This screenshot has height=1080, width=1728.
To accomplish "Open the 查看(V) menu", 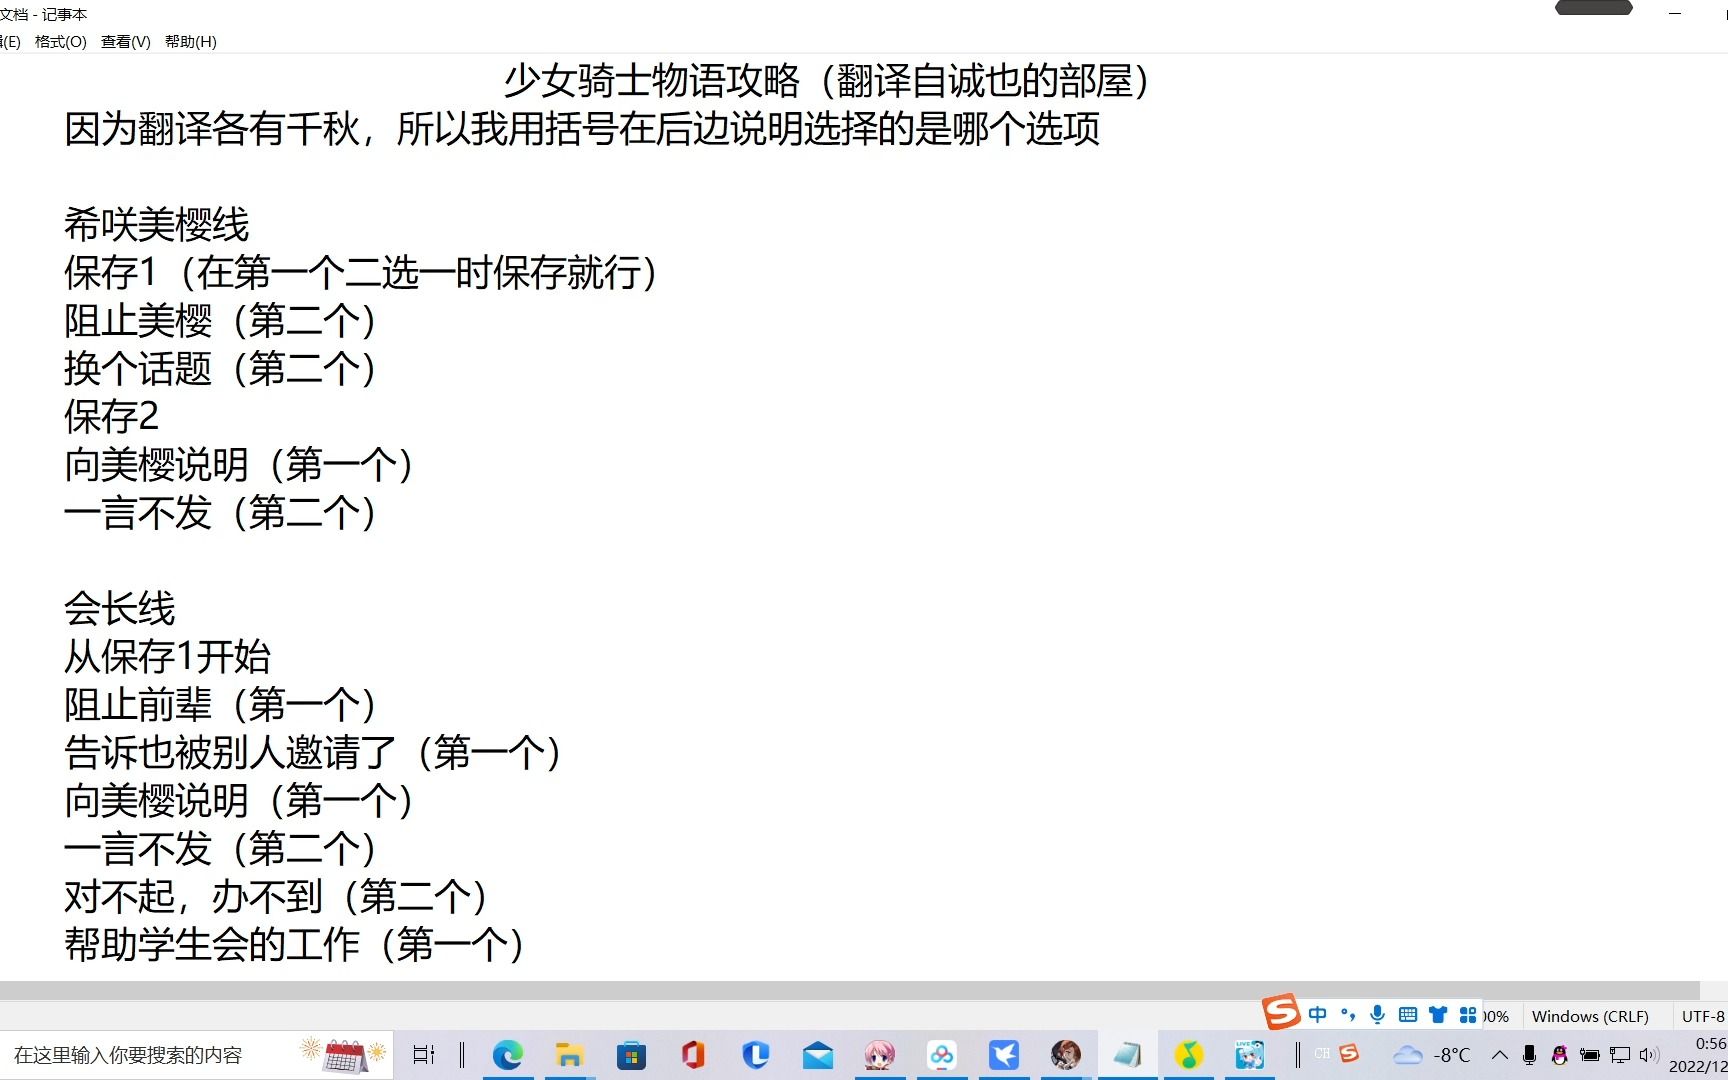I will pyautogui.click(x=125, y=41).
